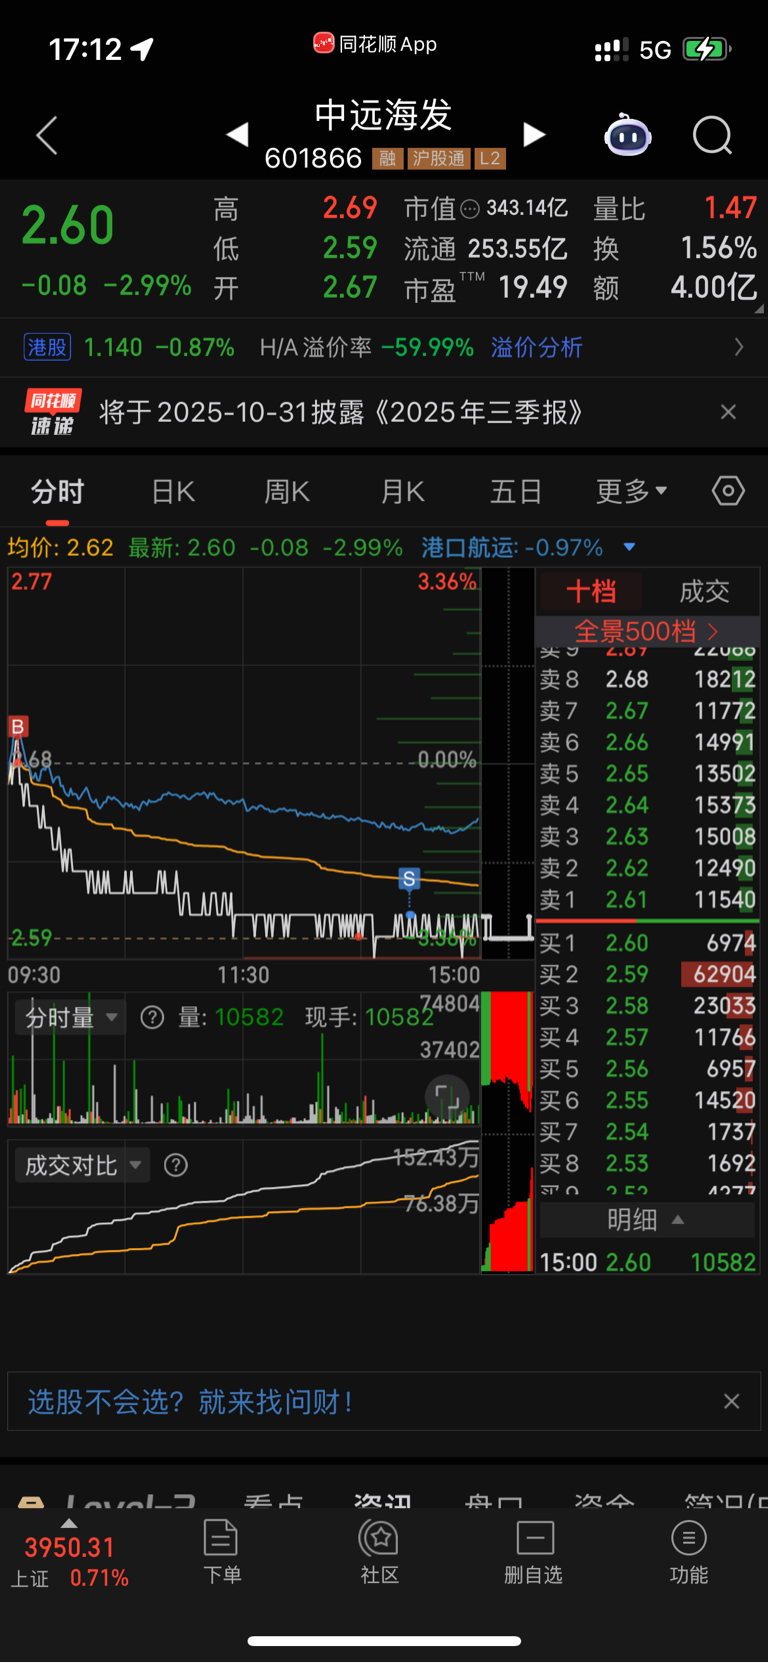Expand the 港口航运 sector dropdown
Image resolution: width=768 pixels, height=1663 pixels.
629,547
